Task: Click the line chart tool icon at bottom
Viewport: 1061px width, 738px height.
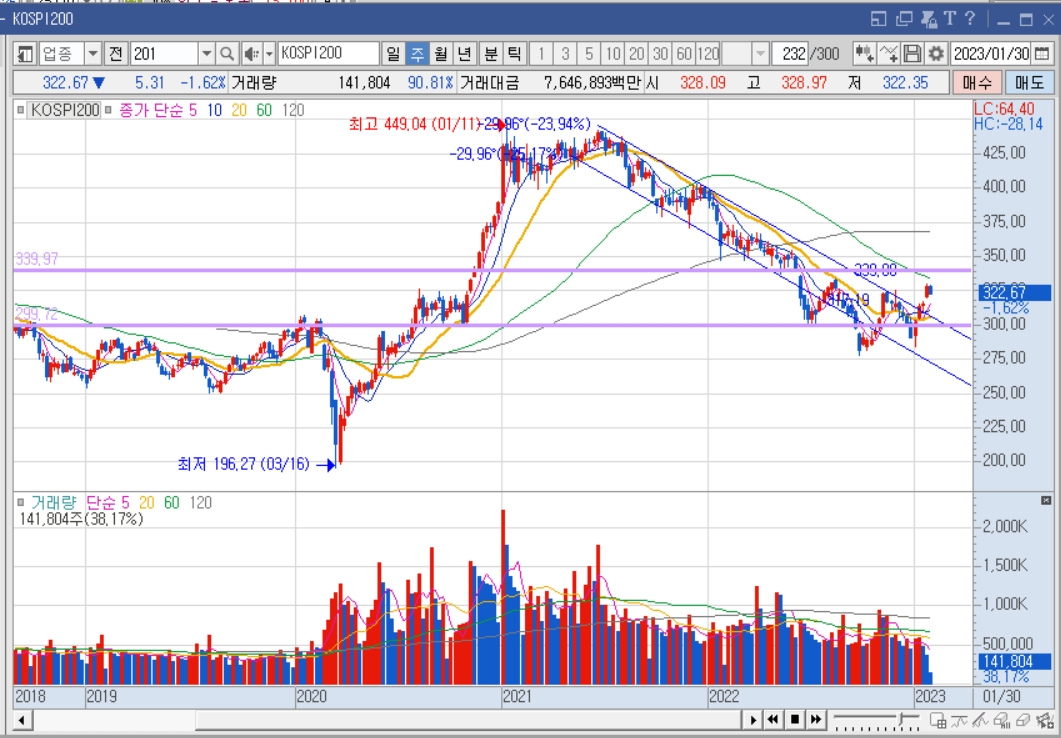Action: coord(960,720)
